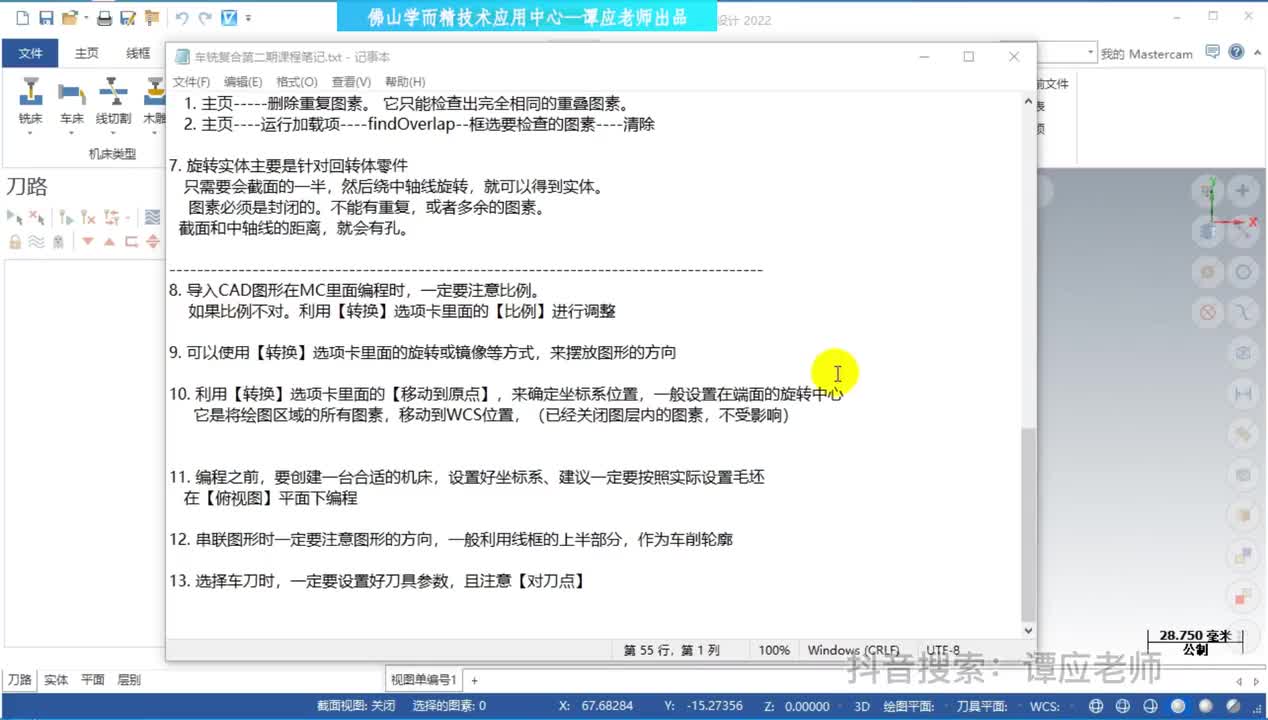Click note line 9 about 转换 rotation or mirror
Image resolution: width=1268 pixels, height=720 pixels.
[x=423, y=352]
